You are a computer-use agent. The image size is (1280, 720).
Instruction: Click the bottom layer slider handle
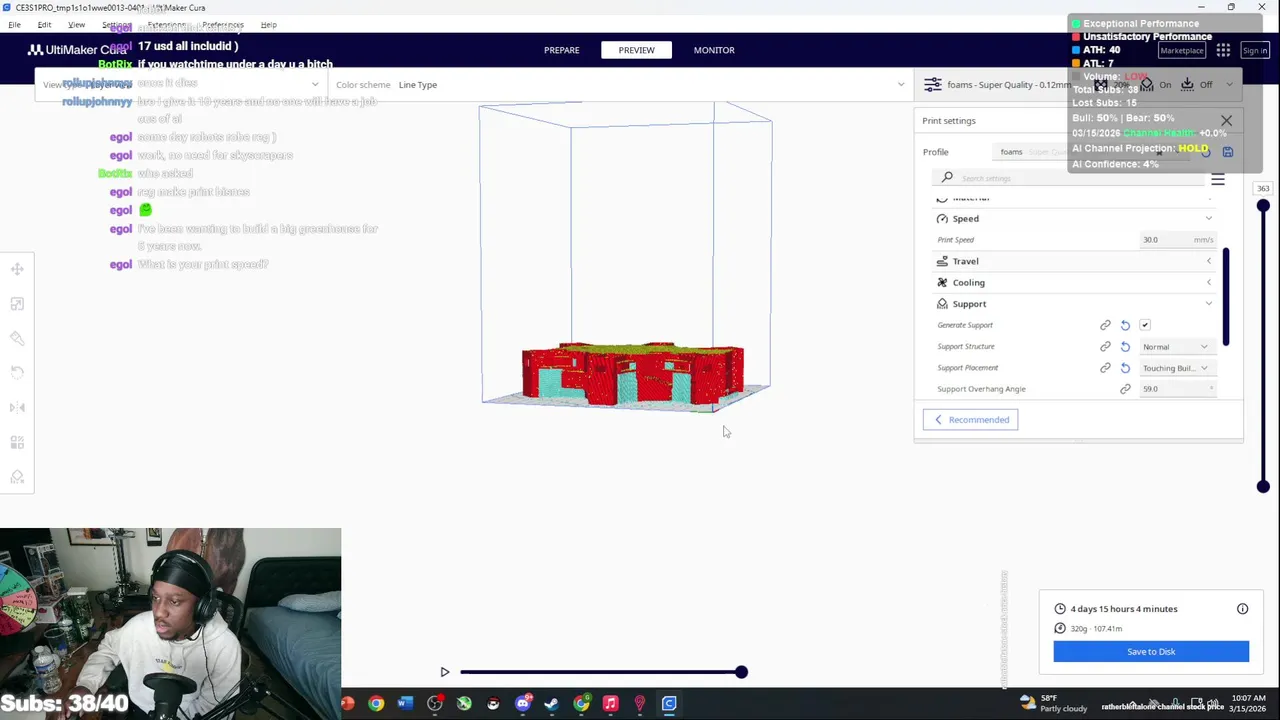click(x=1263, y=487)
